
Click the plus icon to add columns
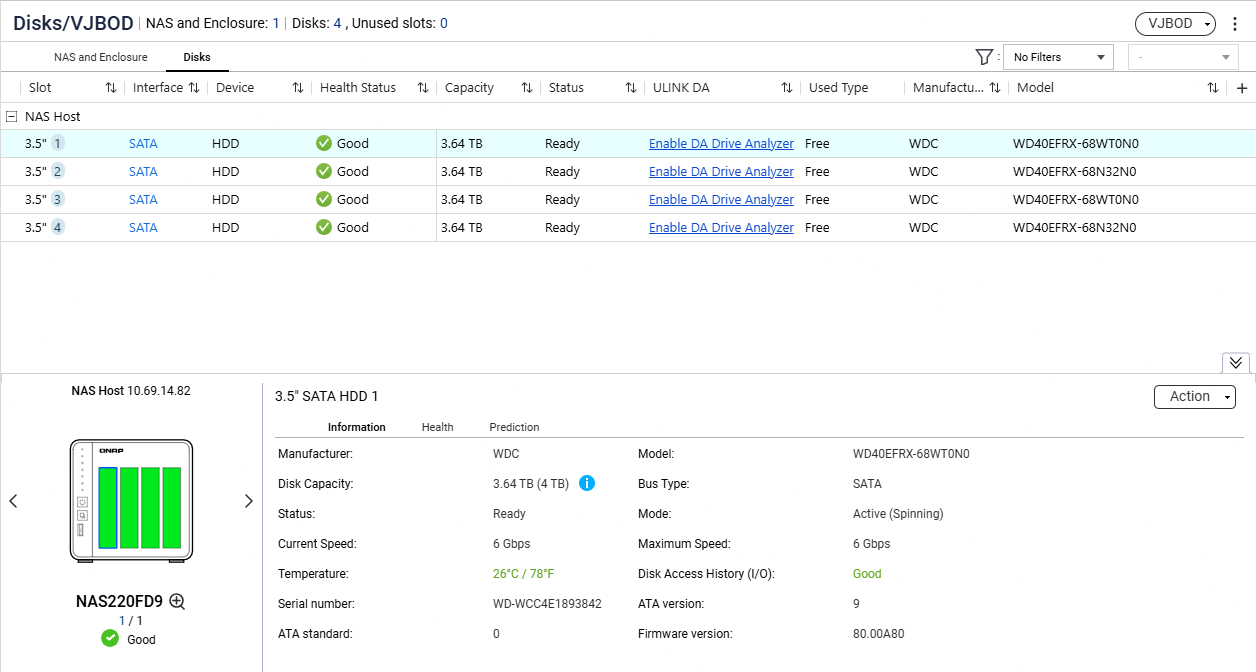click(1242, 88)
